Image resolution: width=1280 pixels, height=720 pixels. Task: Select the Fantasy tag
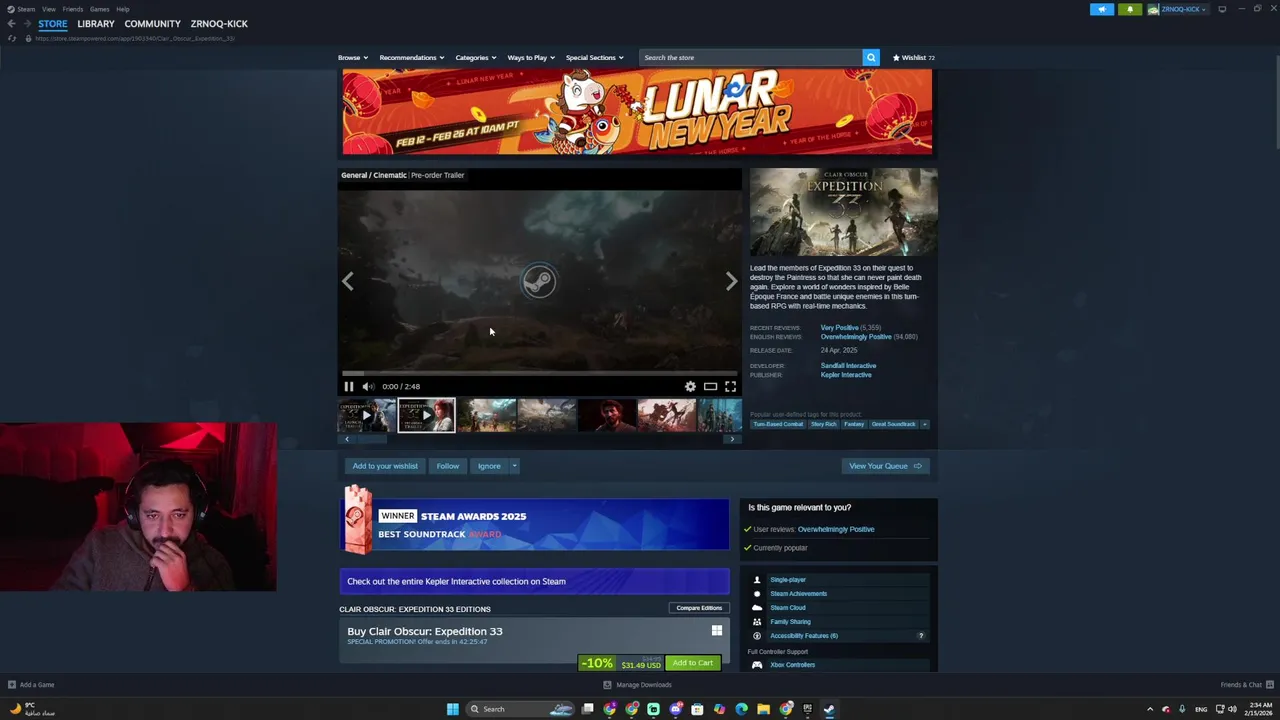click(854, 424)
